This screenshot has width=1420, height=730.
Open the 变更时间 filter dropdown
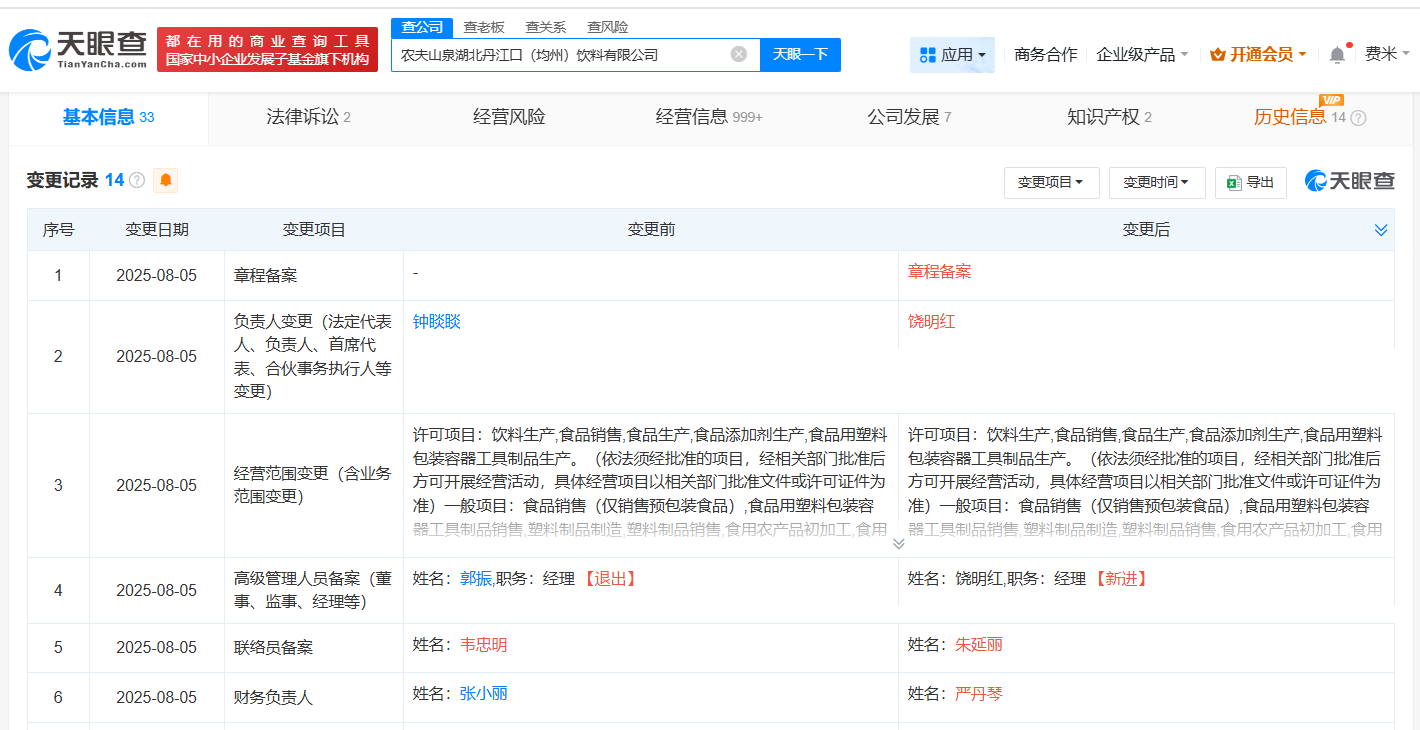(1156, 182)
